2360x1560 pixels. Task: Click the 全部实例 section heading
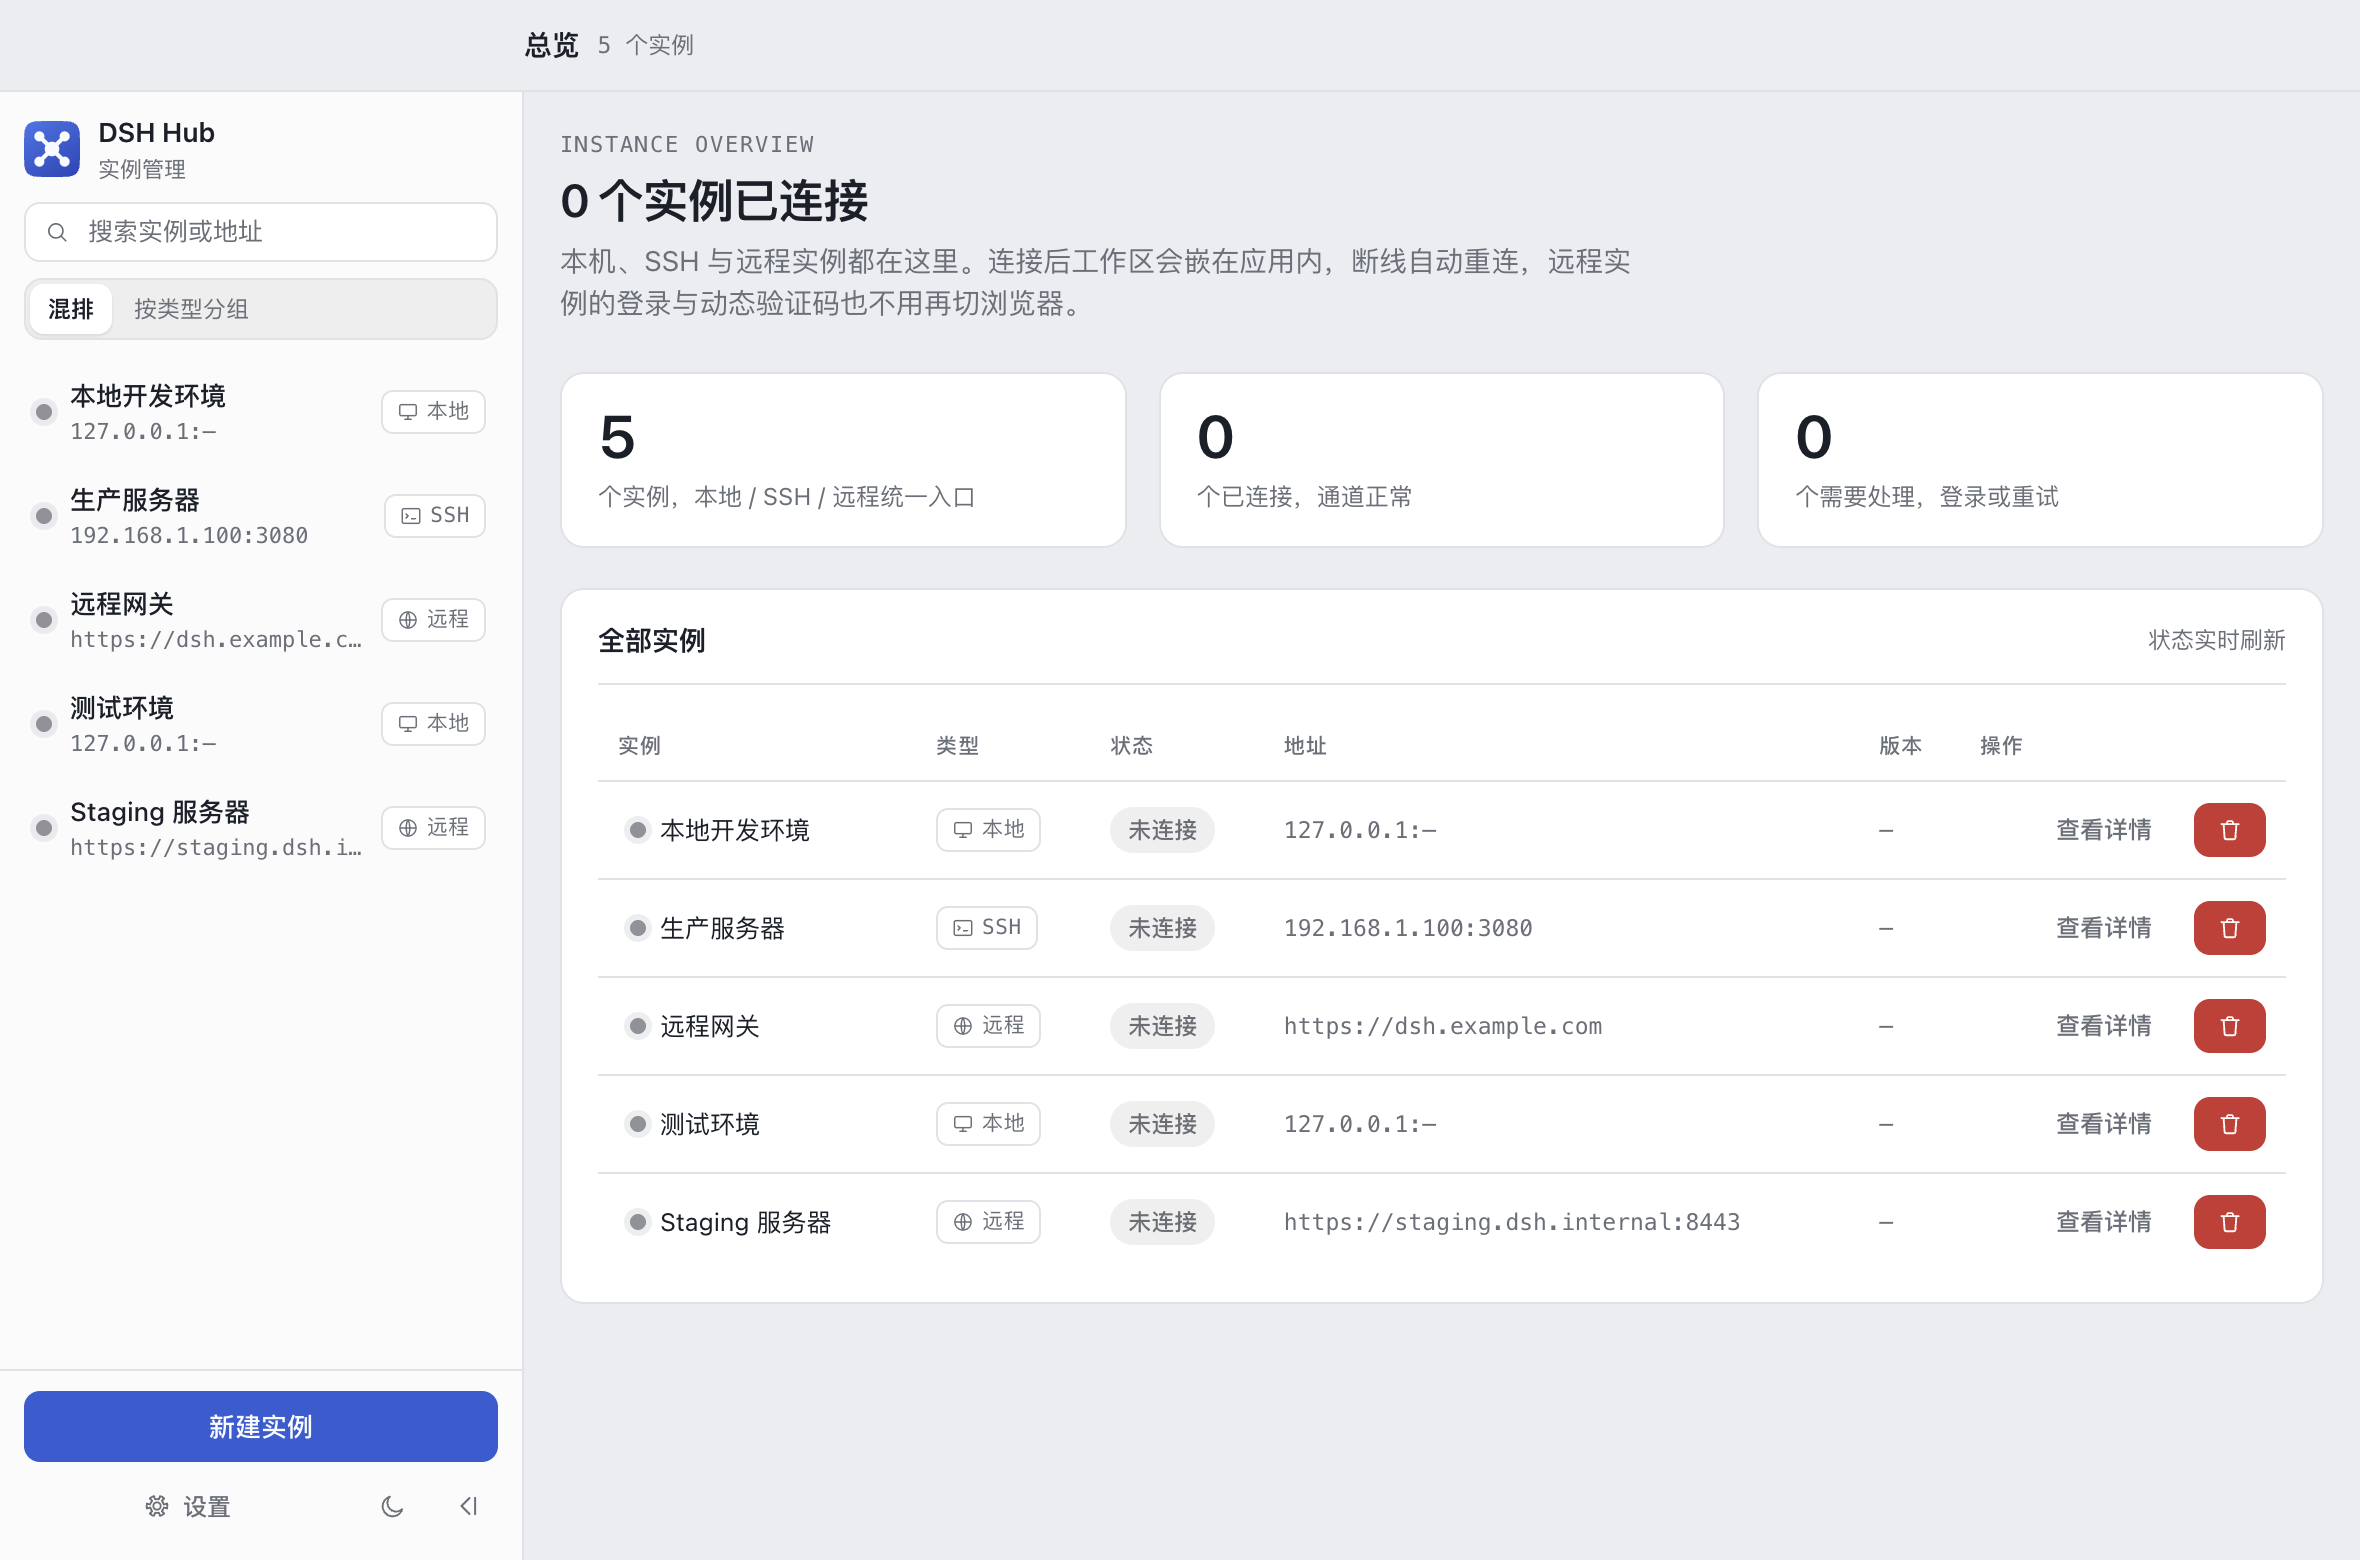(651, 640)
